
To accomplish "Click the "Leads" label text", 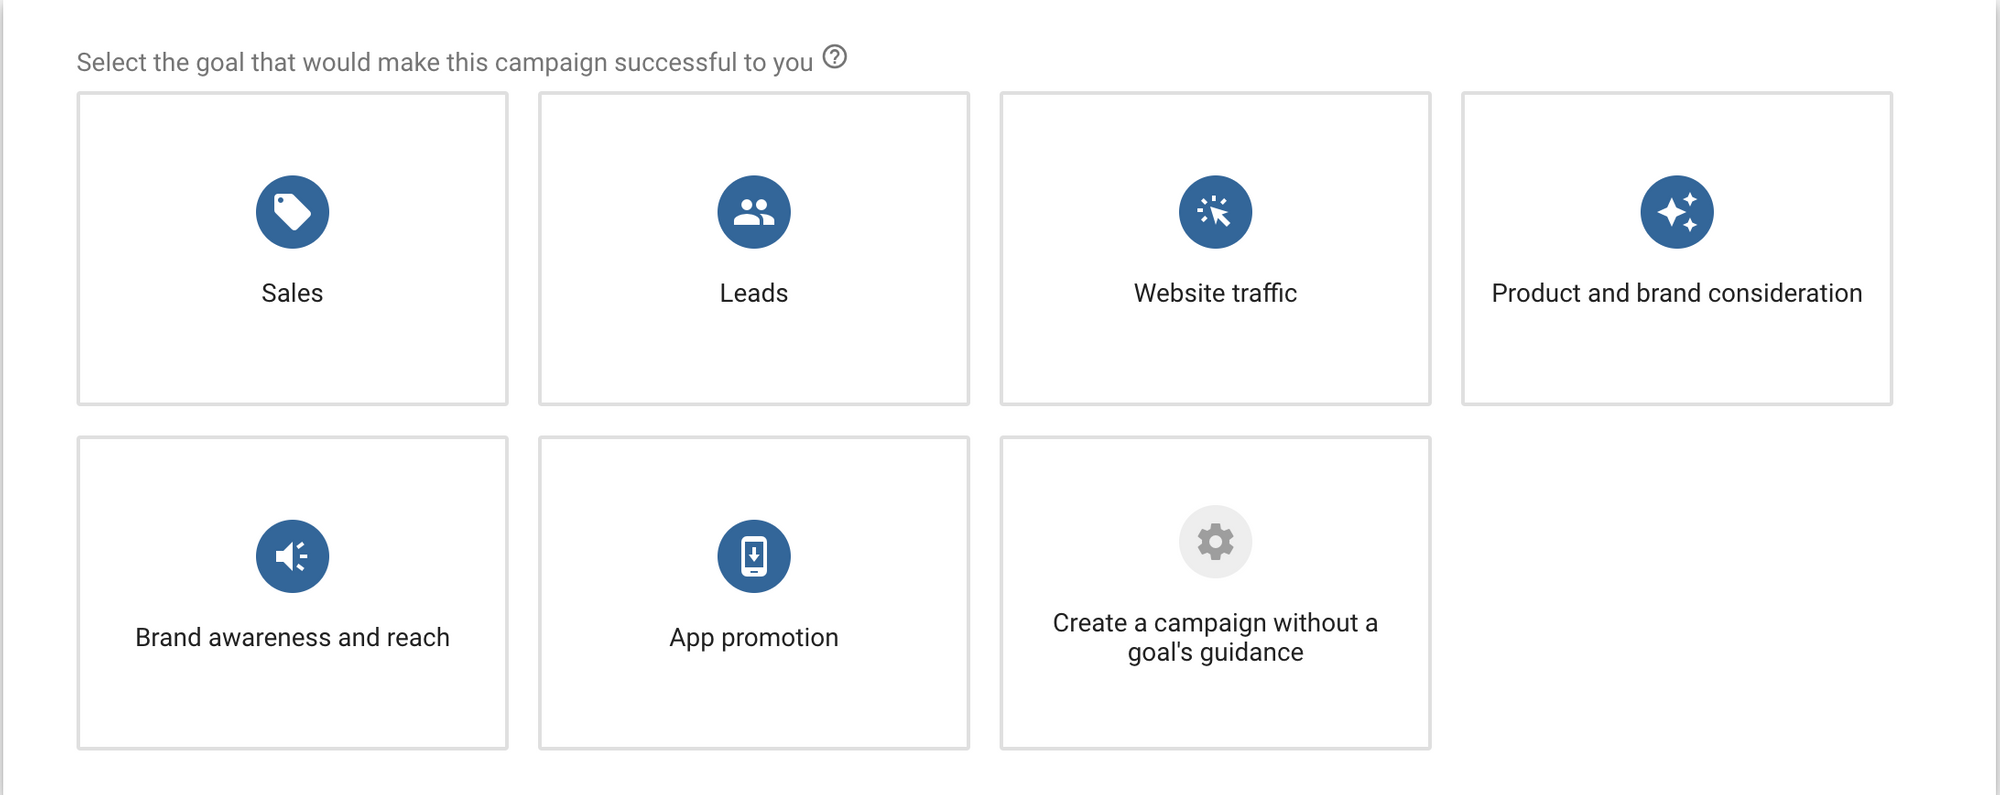I will coord(754,293).
